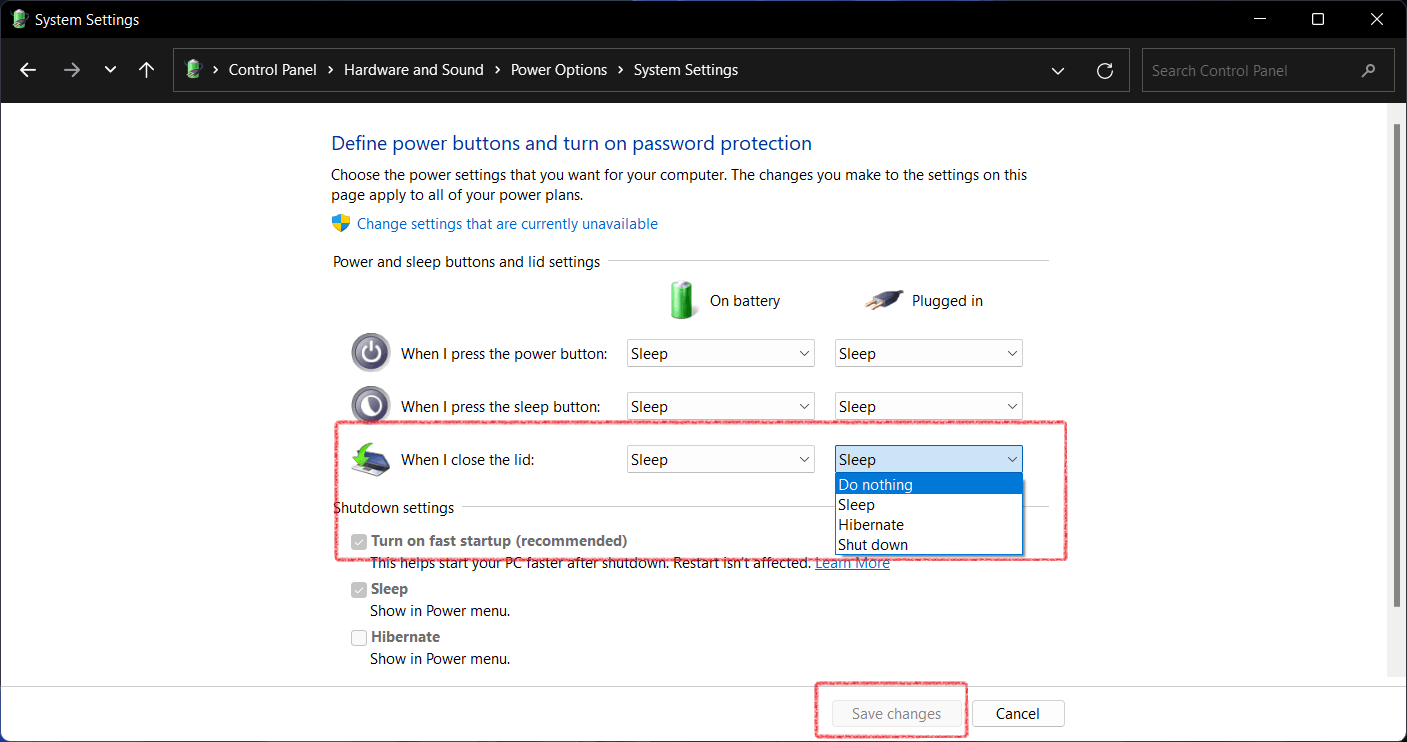1407x742 pixels.
Task: Go up one level with the up arrow
Action: coord(147,70)
